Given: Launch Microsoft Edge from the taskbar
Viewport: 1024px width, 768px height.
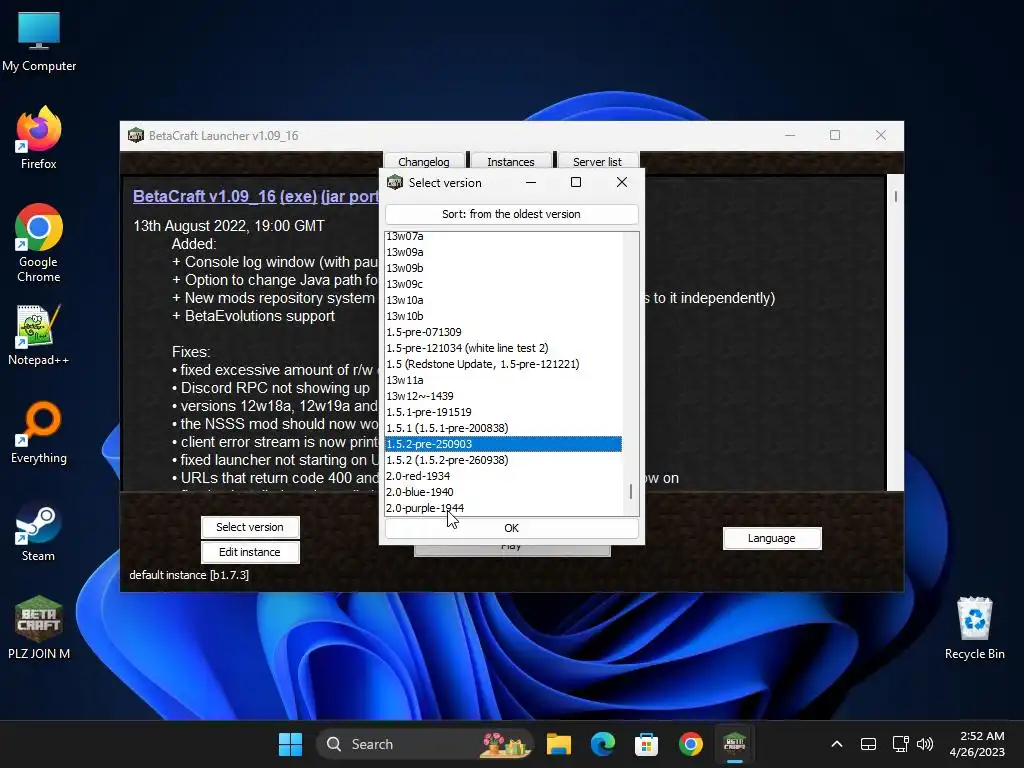Looking at the screenshot, I should (x=602, y=744).
